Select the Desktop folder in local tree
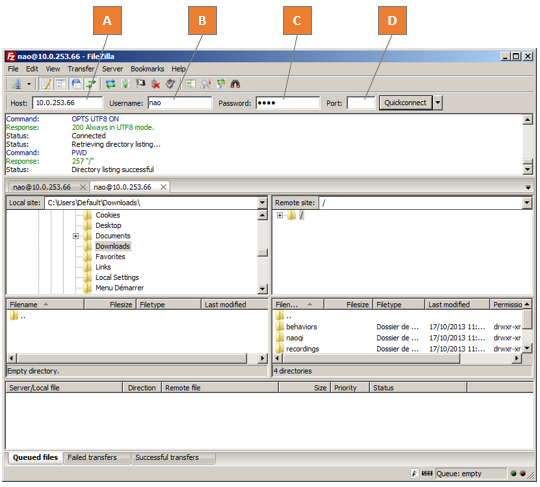The height and width of the screenshot is (487, 540). tap(108, 225)
